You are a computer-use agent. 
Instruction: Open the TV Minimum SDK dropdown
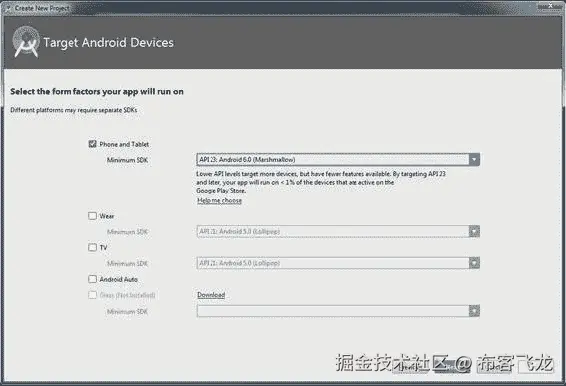[x=338, y=263]
